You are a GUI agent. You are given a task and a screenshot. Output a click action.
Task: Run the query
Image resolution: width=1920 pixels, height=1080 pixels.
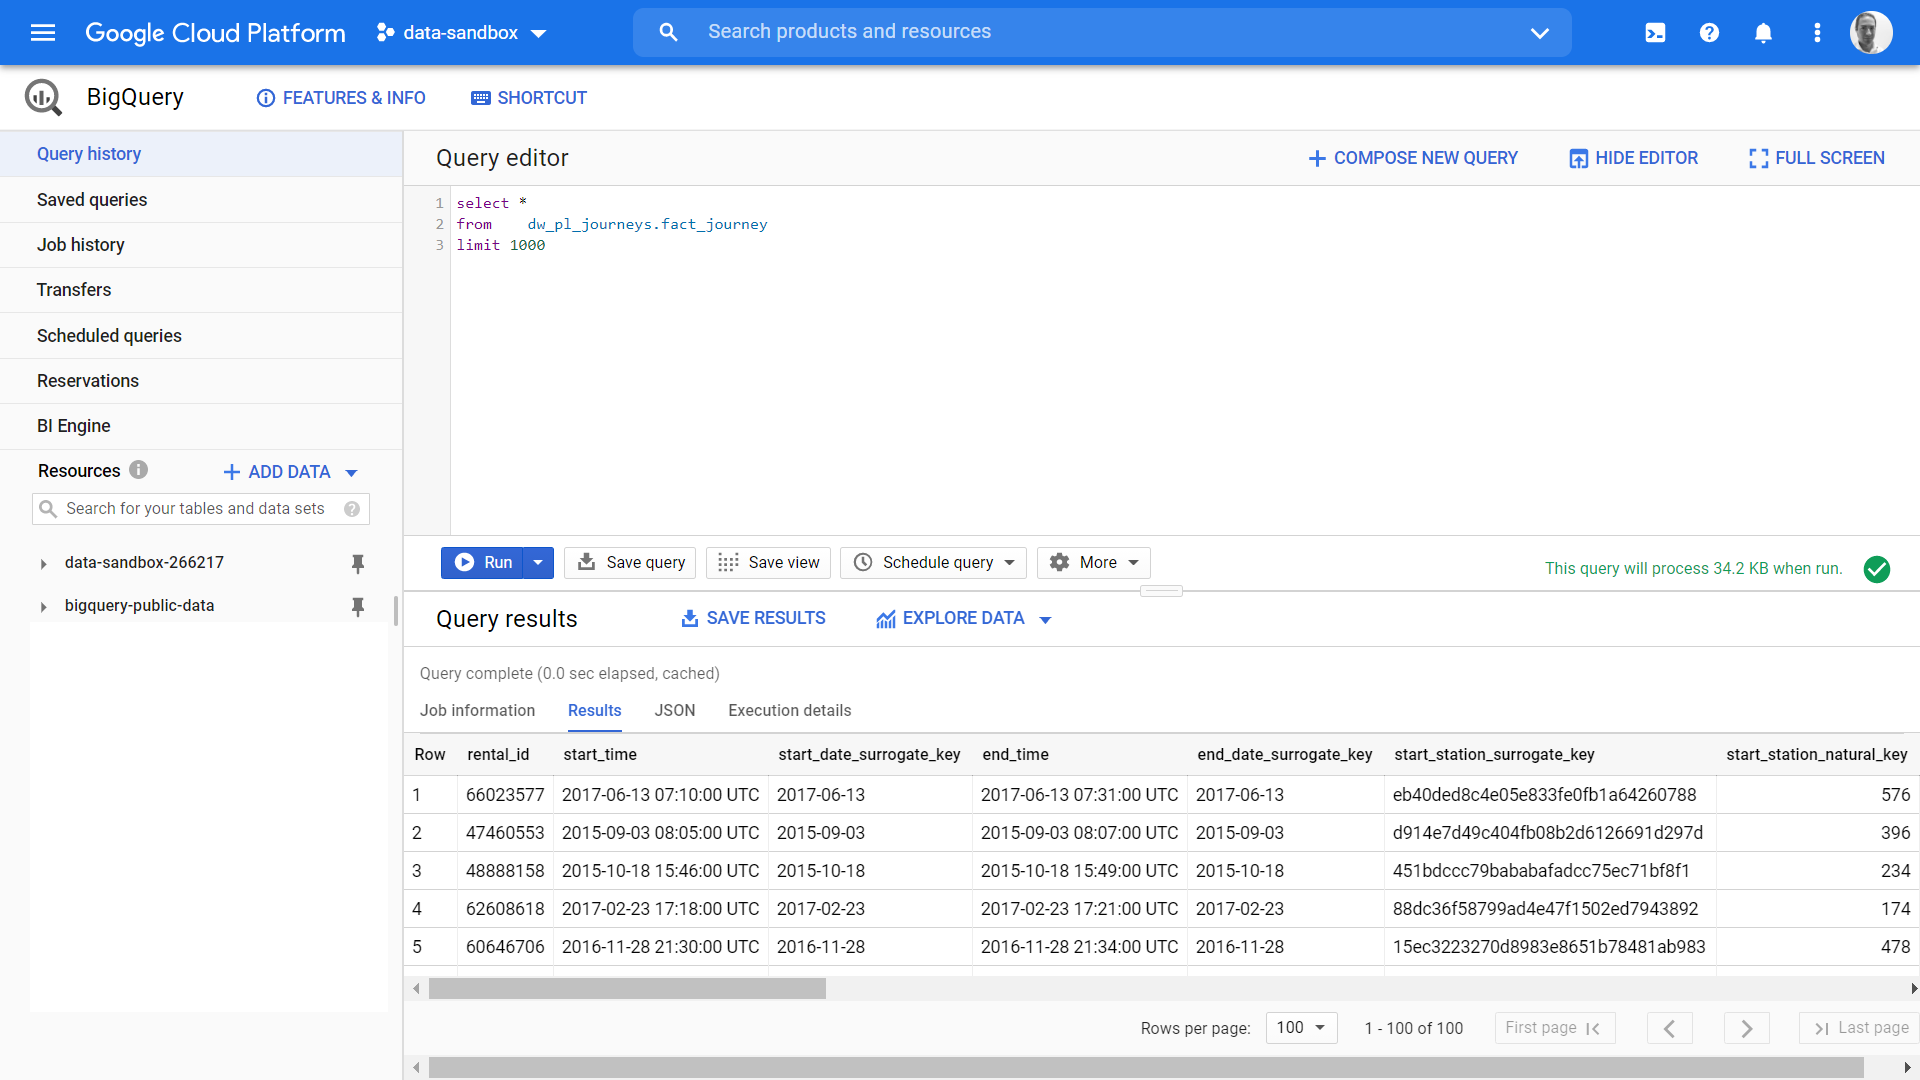click(x=483, y=562)
